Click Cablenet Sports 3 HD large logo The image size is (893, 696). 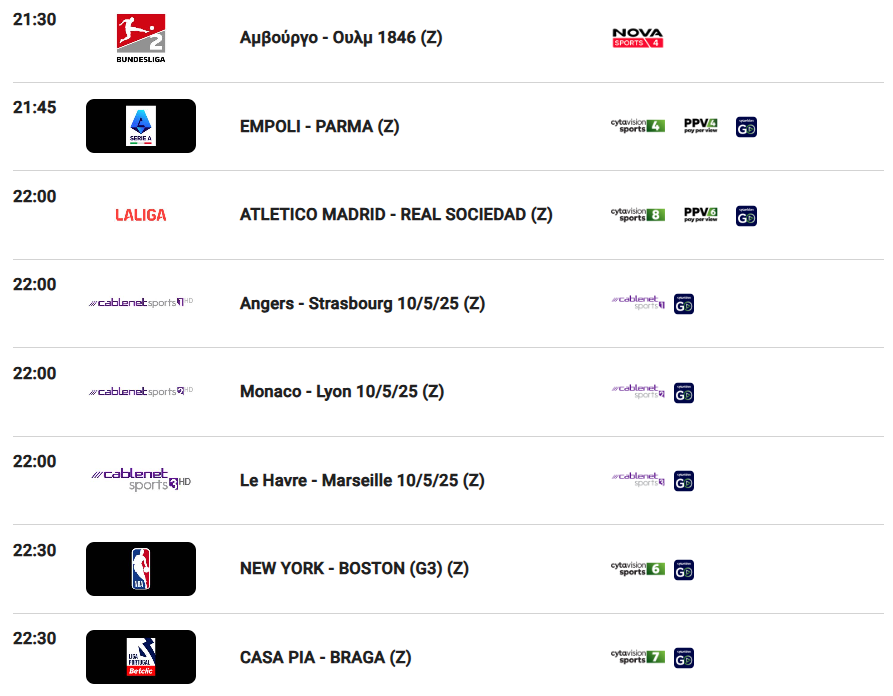[x=141, y=480]
